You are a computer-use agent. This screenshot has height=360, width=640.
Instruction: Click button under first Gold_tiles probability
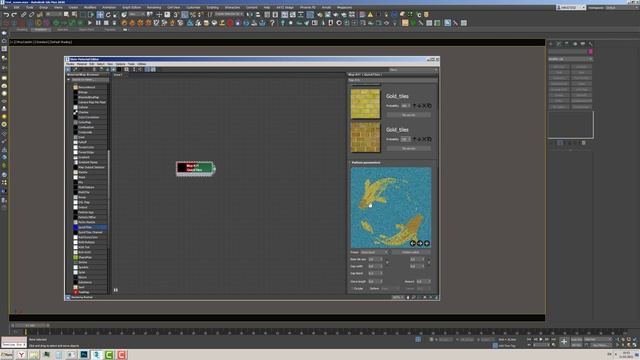coord(409,115)
